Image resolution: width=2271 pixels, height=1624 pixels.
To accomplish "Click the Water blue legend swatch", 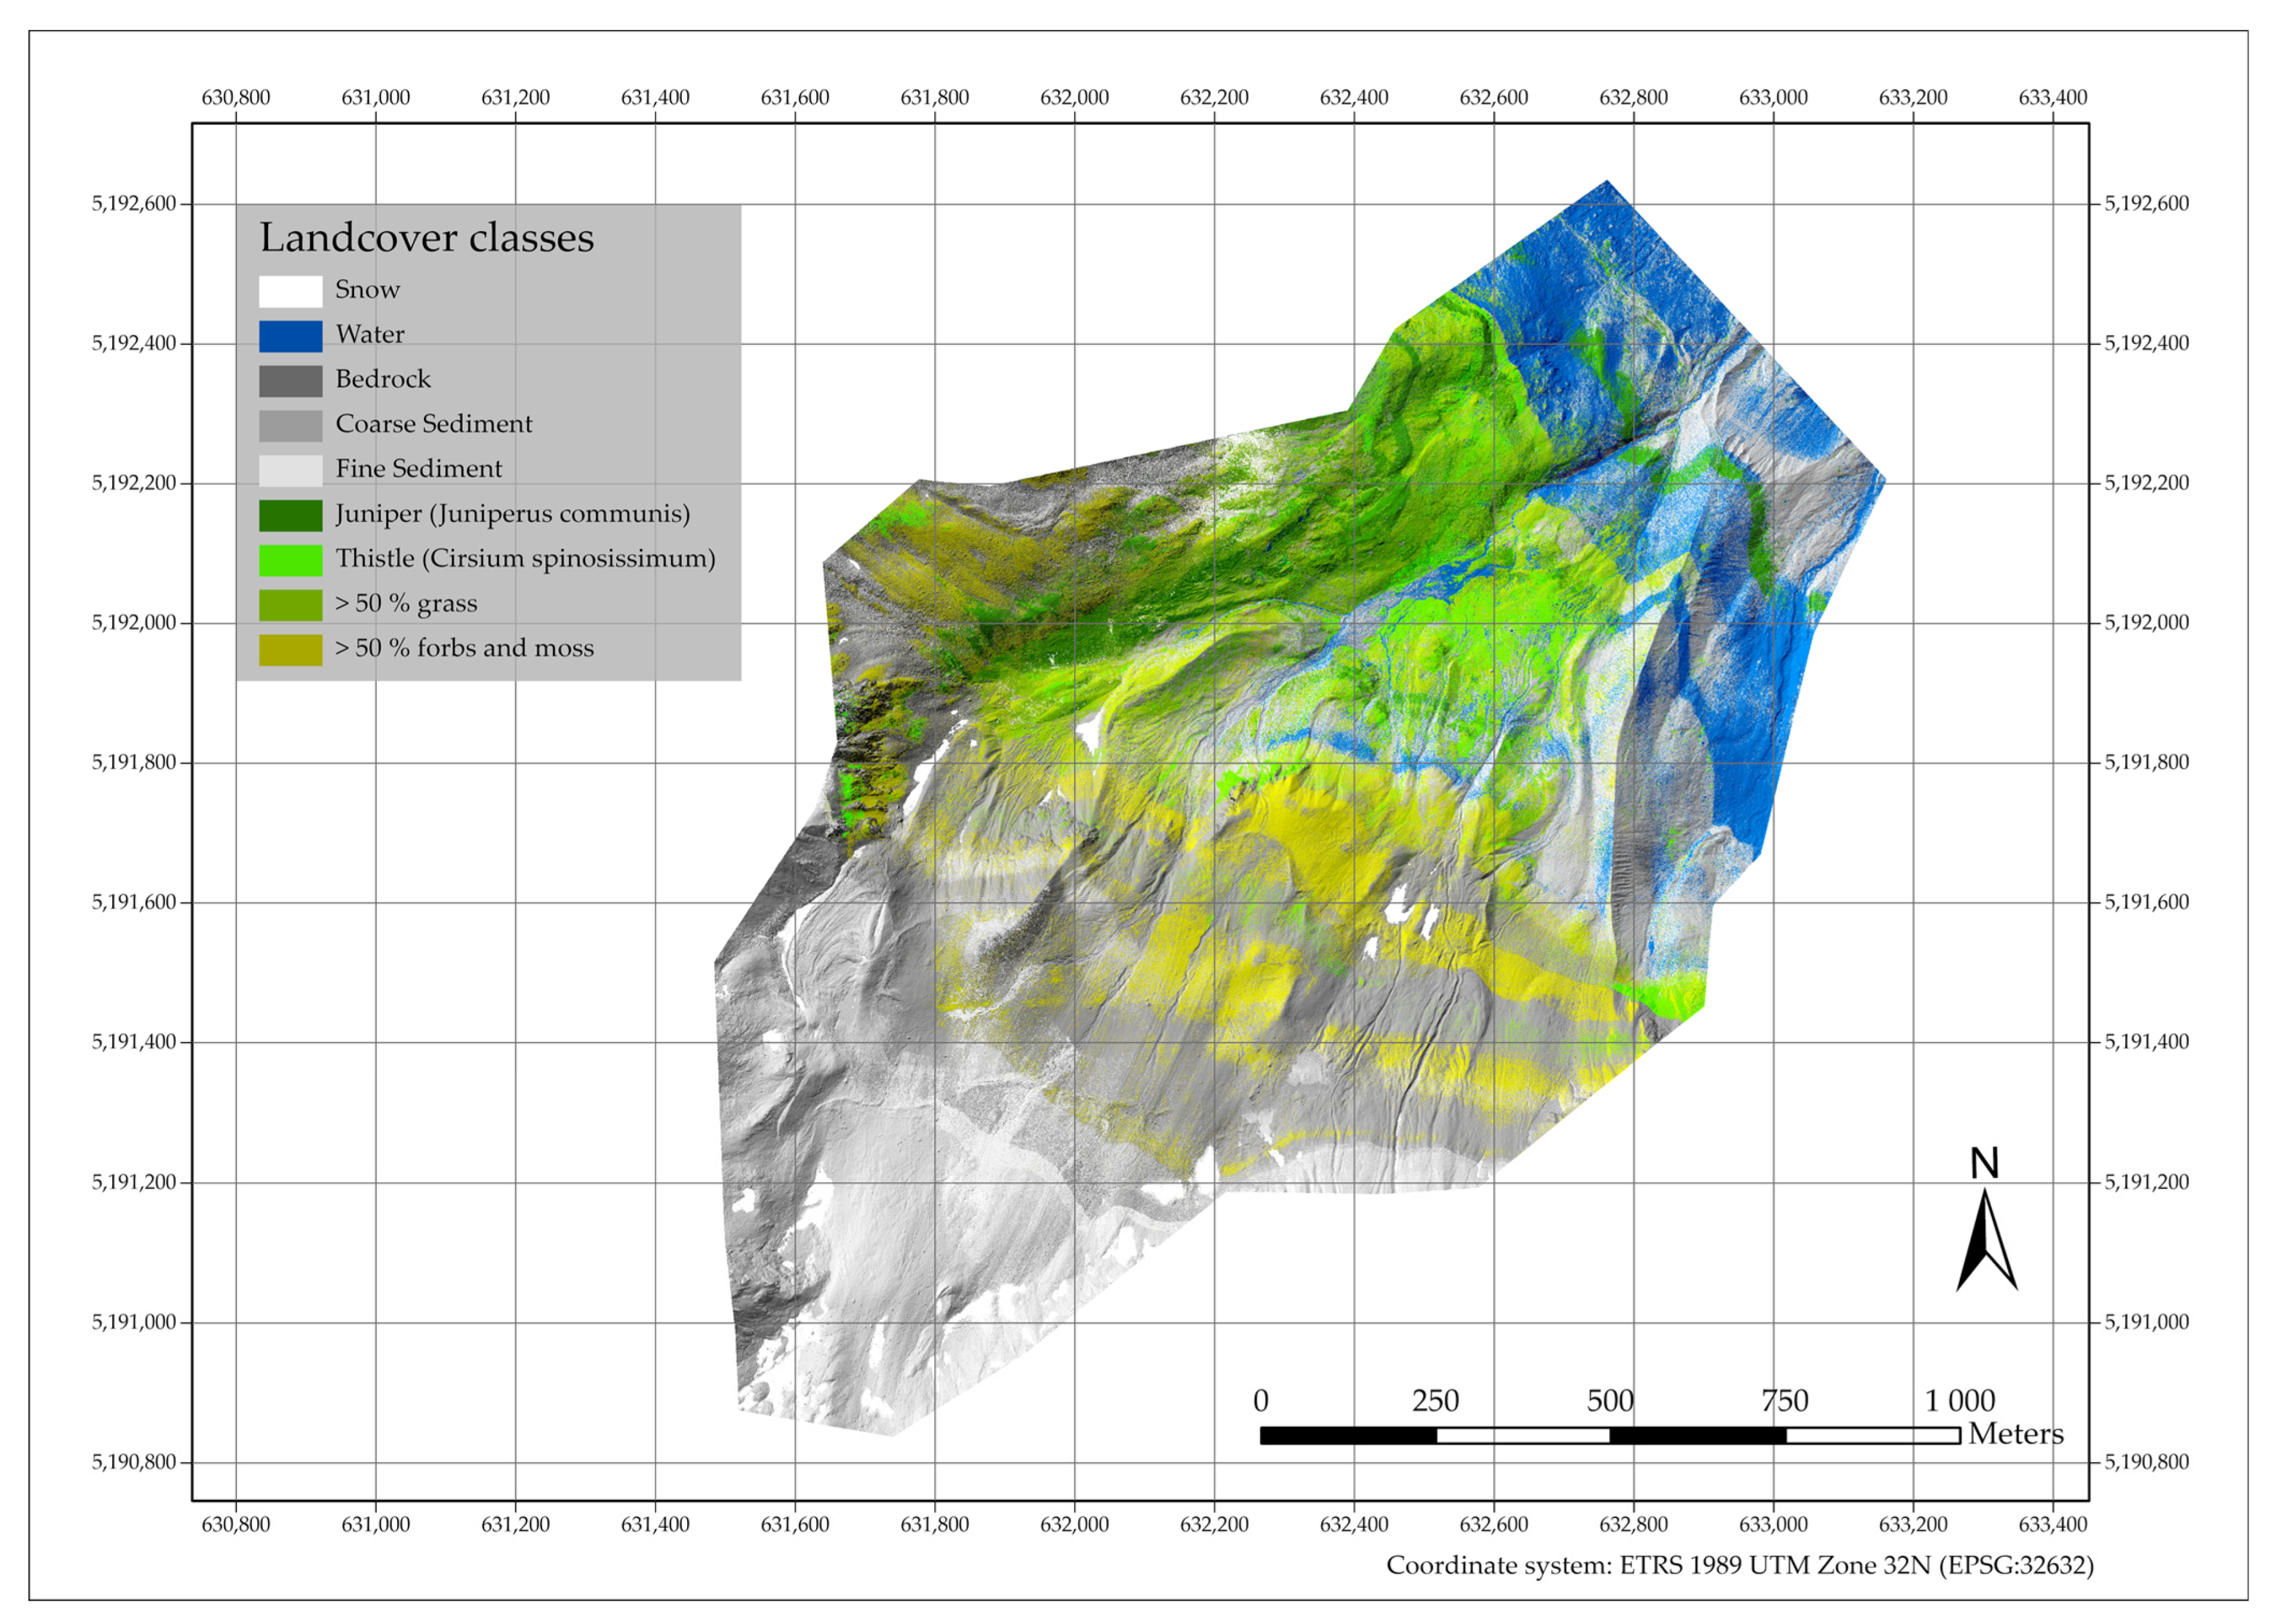I will 290,336.
